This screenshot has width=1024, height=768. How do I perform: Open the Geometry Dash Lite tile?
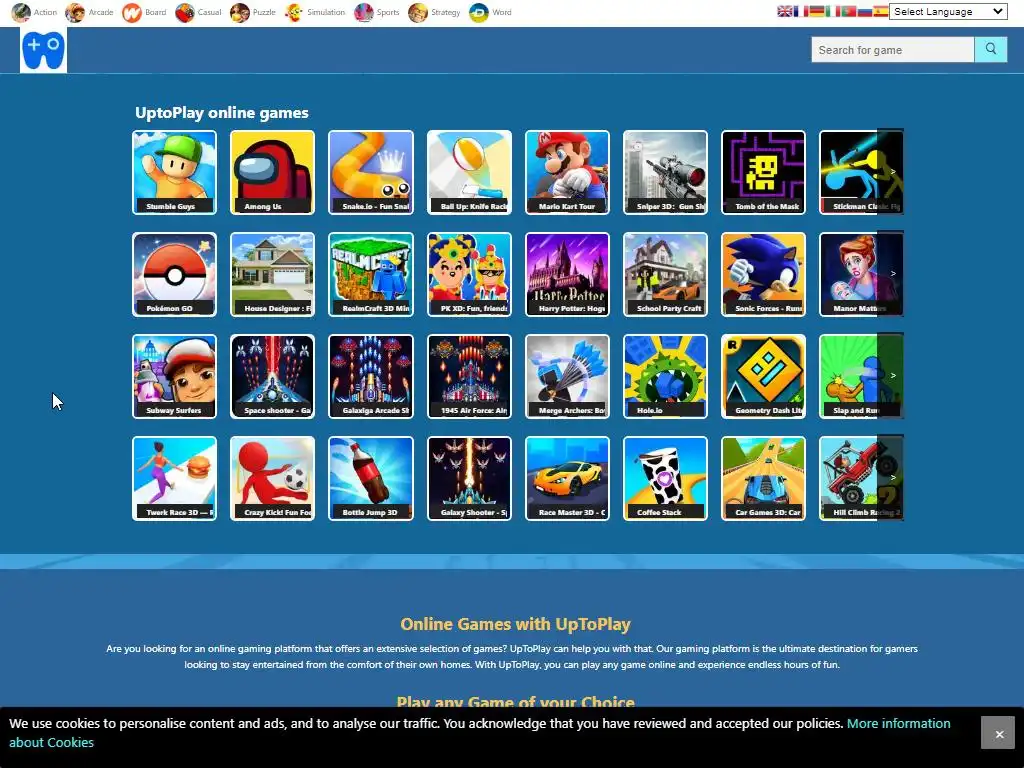(763, 376)
